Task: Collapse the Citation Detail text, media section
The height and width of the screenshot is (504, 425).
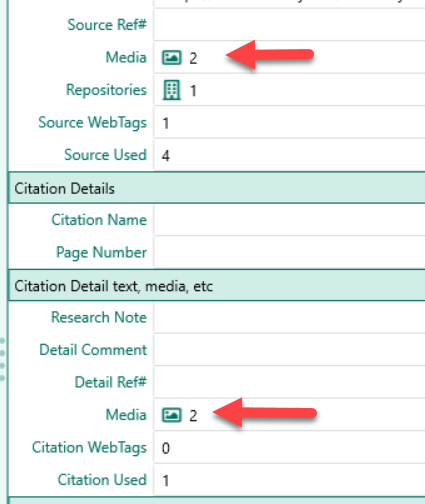Action: click(217, 286)
